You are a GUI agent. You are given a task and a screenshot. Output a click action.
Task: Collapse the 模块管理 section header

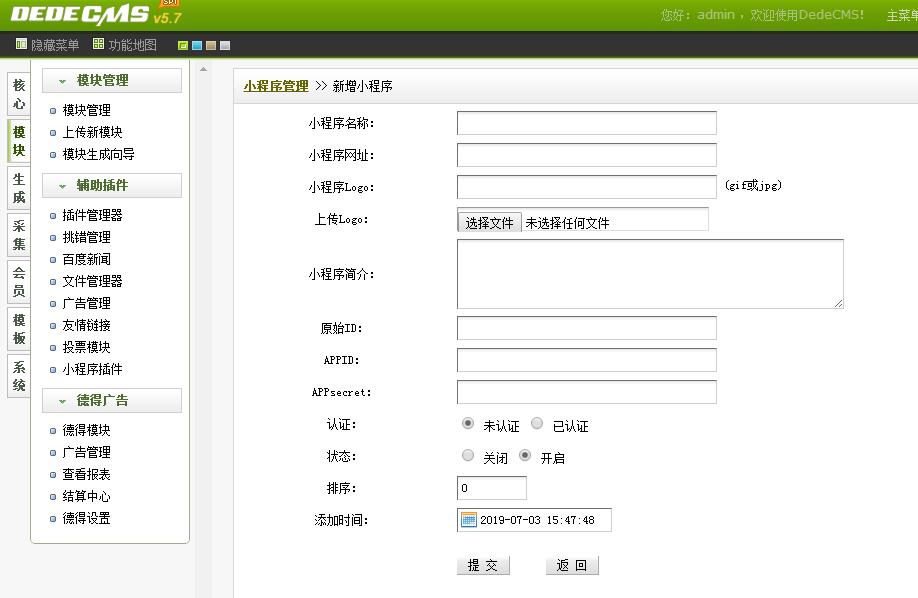click(112, 81)
